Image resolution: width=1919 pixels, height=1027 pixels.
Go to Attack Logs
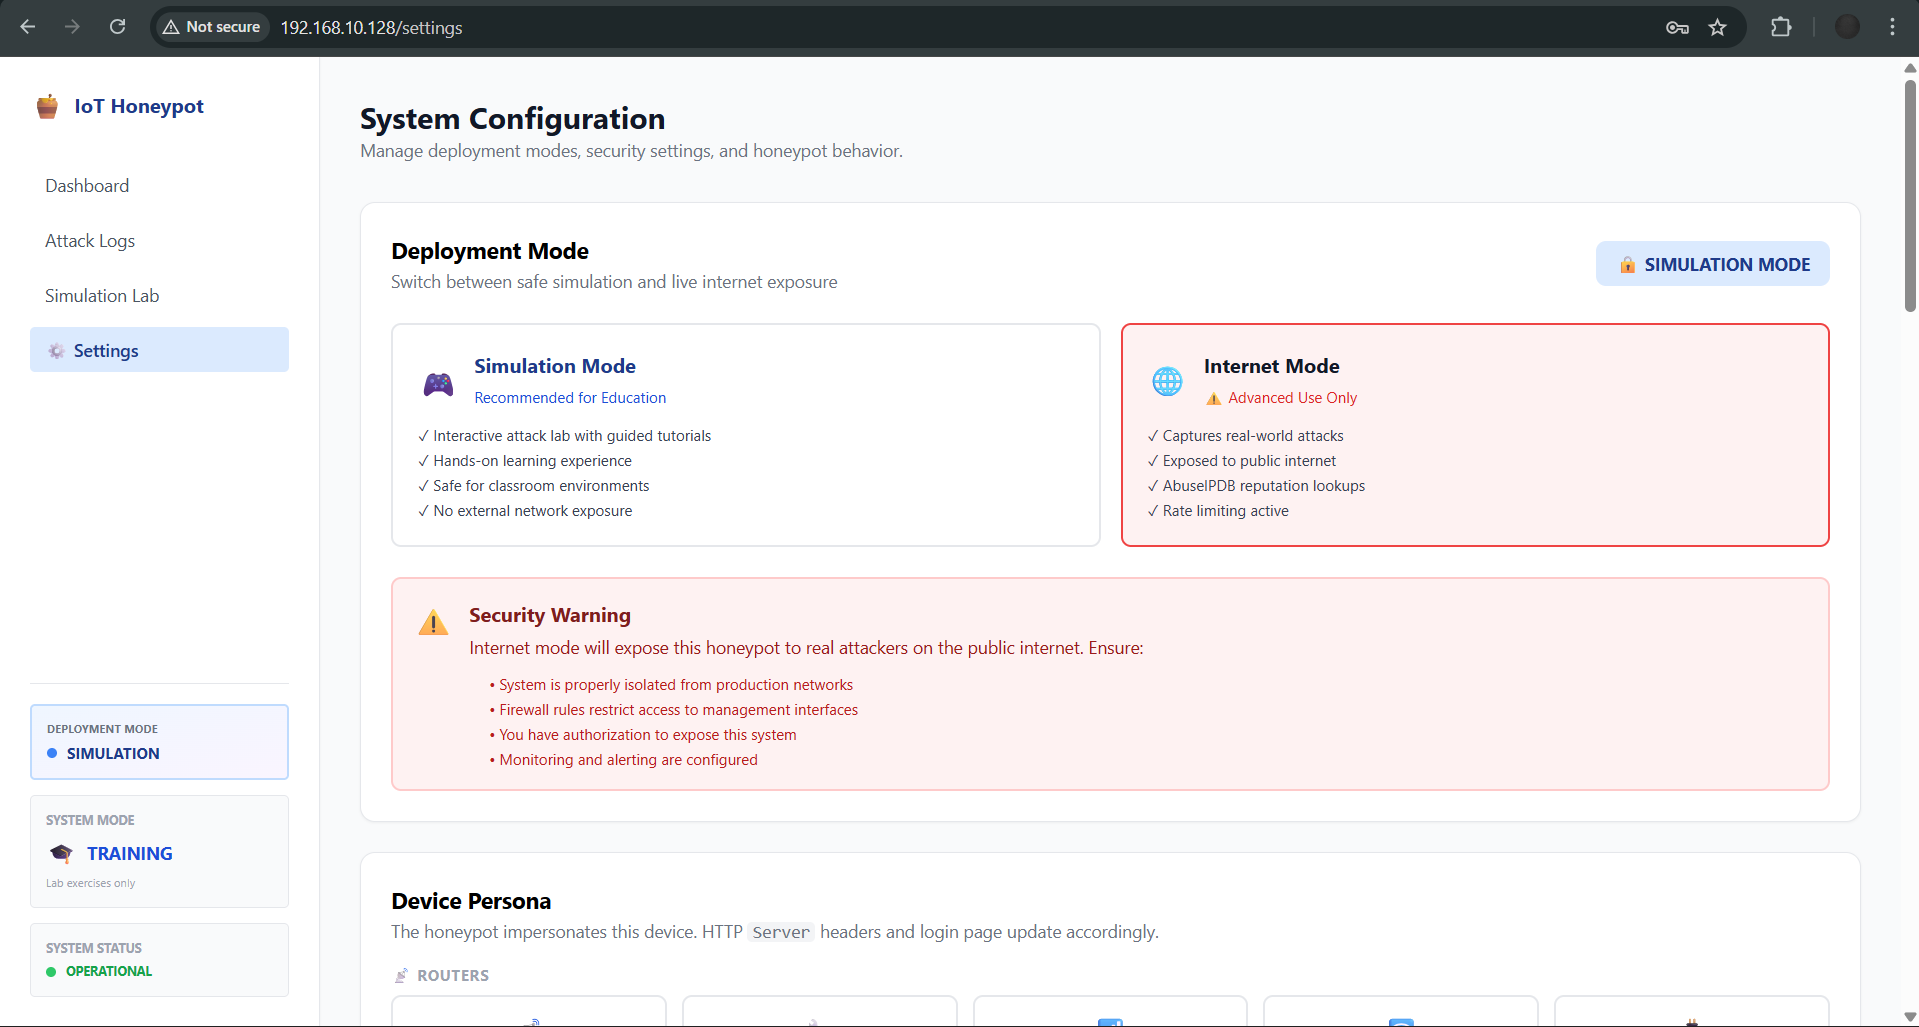coord(90,241)
